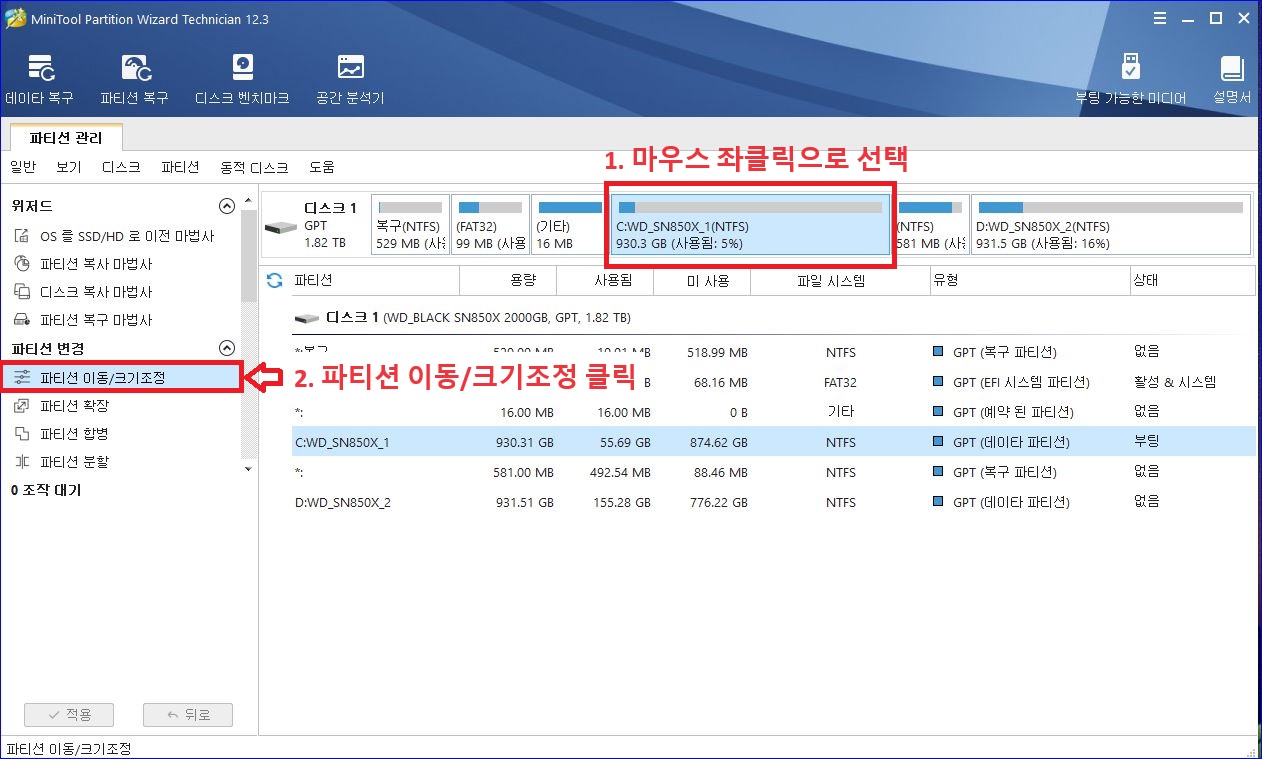
Task: Open 부팅 가능한 미디어 builder
Action: pos(1130,80)
